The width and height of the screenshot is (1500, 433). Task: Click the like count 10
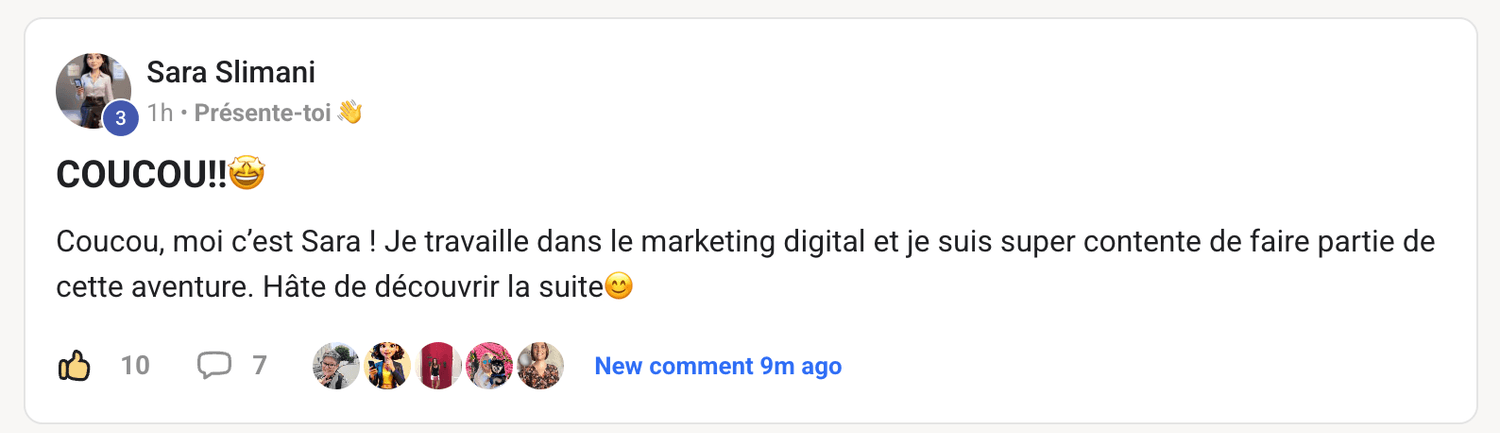[x=135, y=366]
